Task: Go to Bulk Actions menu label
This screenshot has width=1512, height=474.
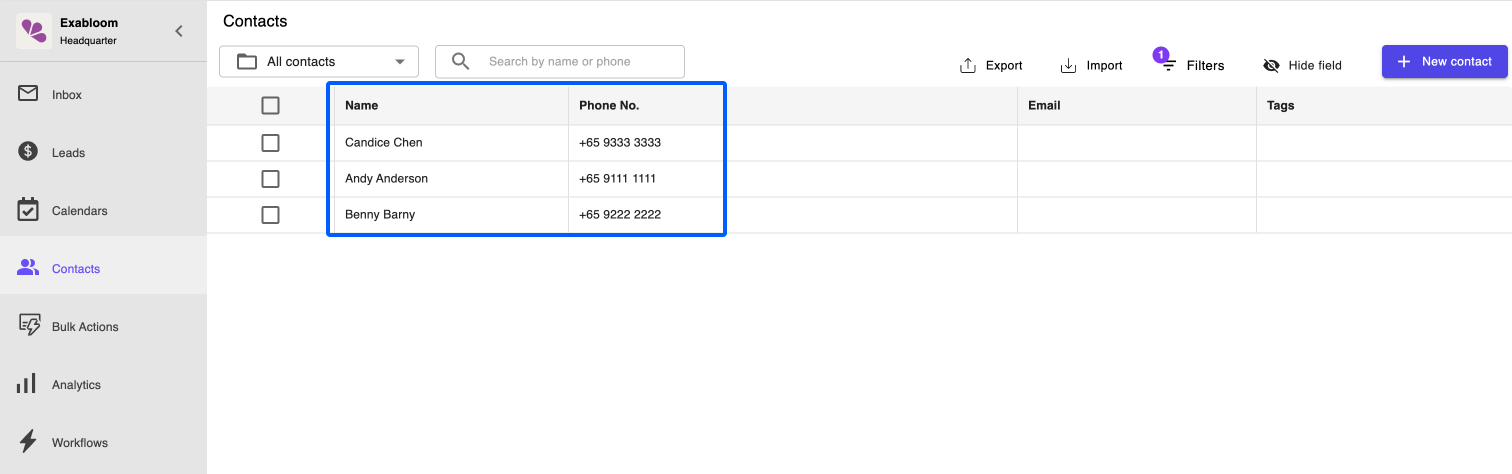Action: [x=85, y=327]
